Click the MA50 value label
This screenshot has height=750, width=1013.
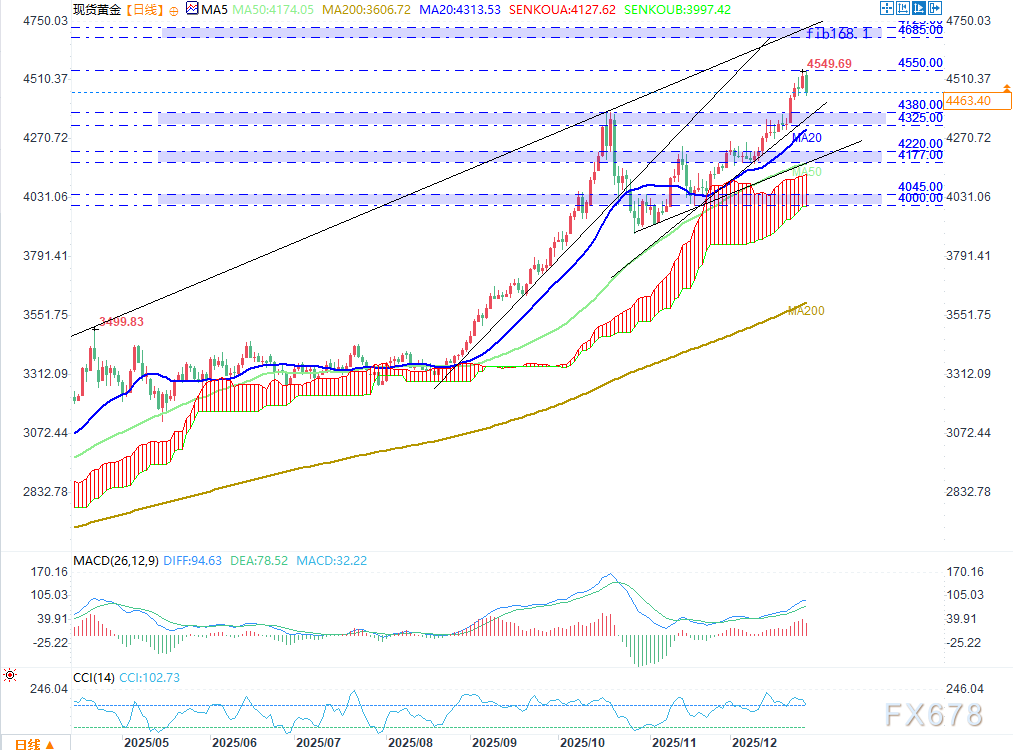(x=273, y=10)
